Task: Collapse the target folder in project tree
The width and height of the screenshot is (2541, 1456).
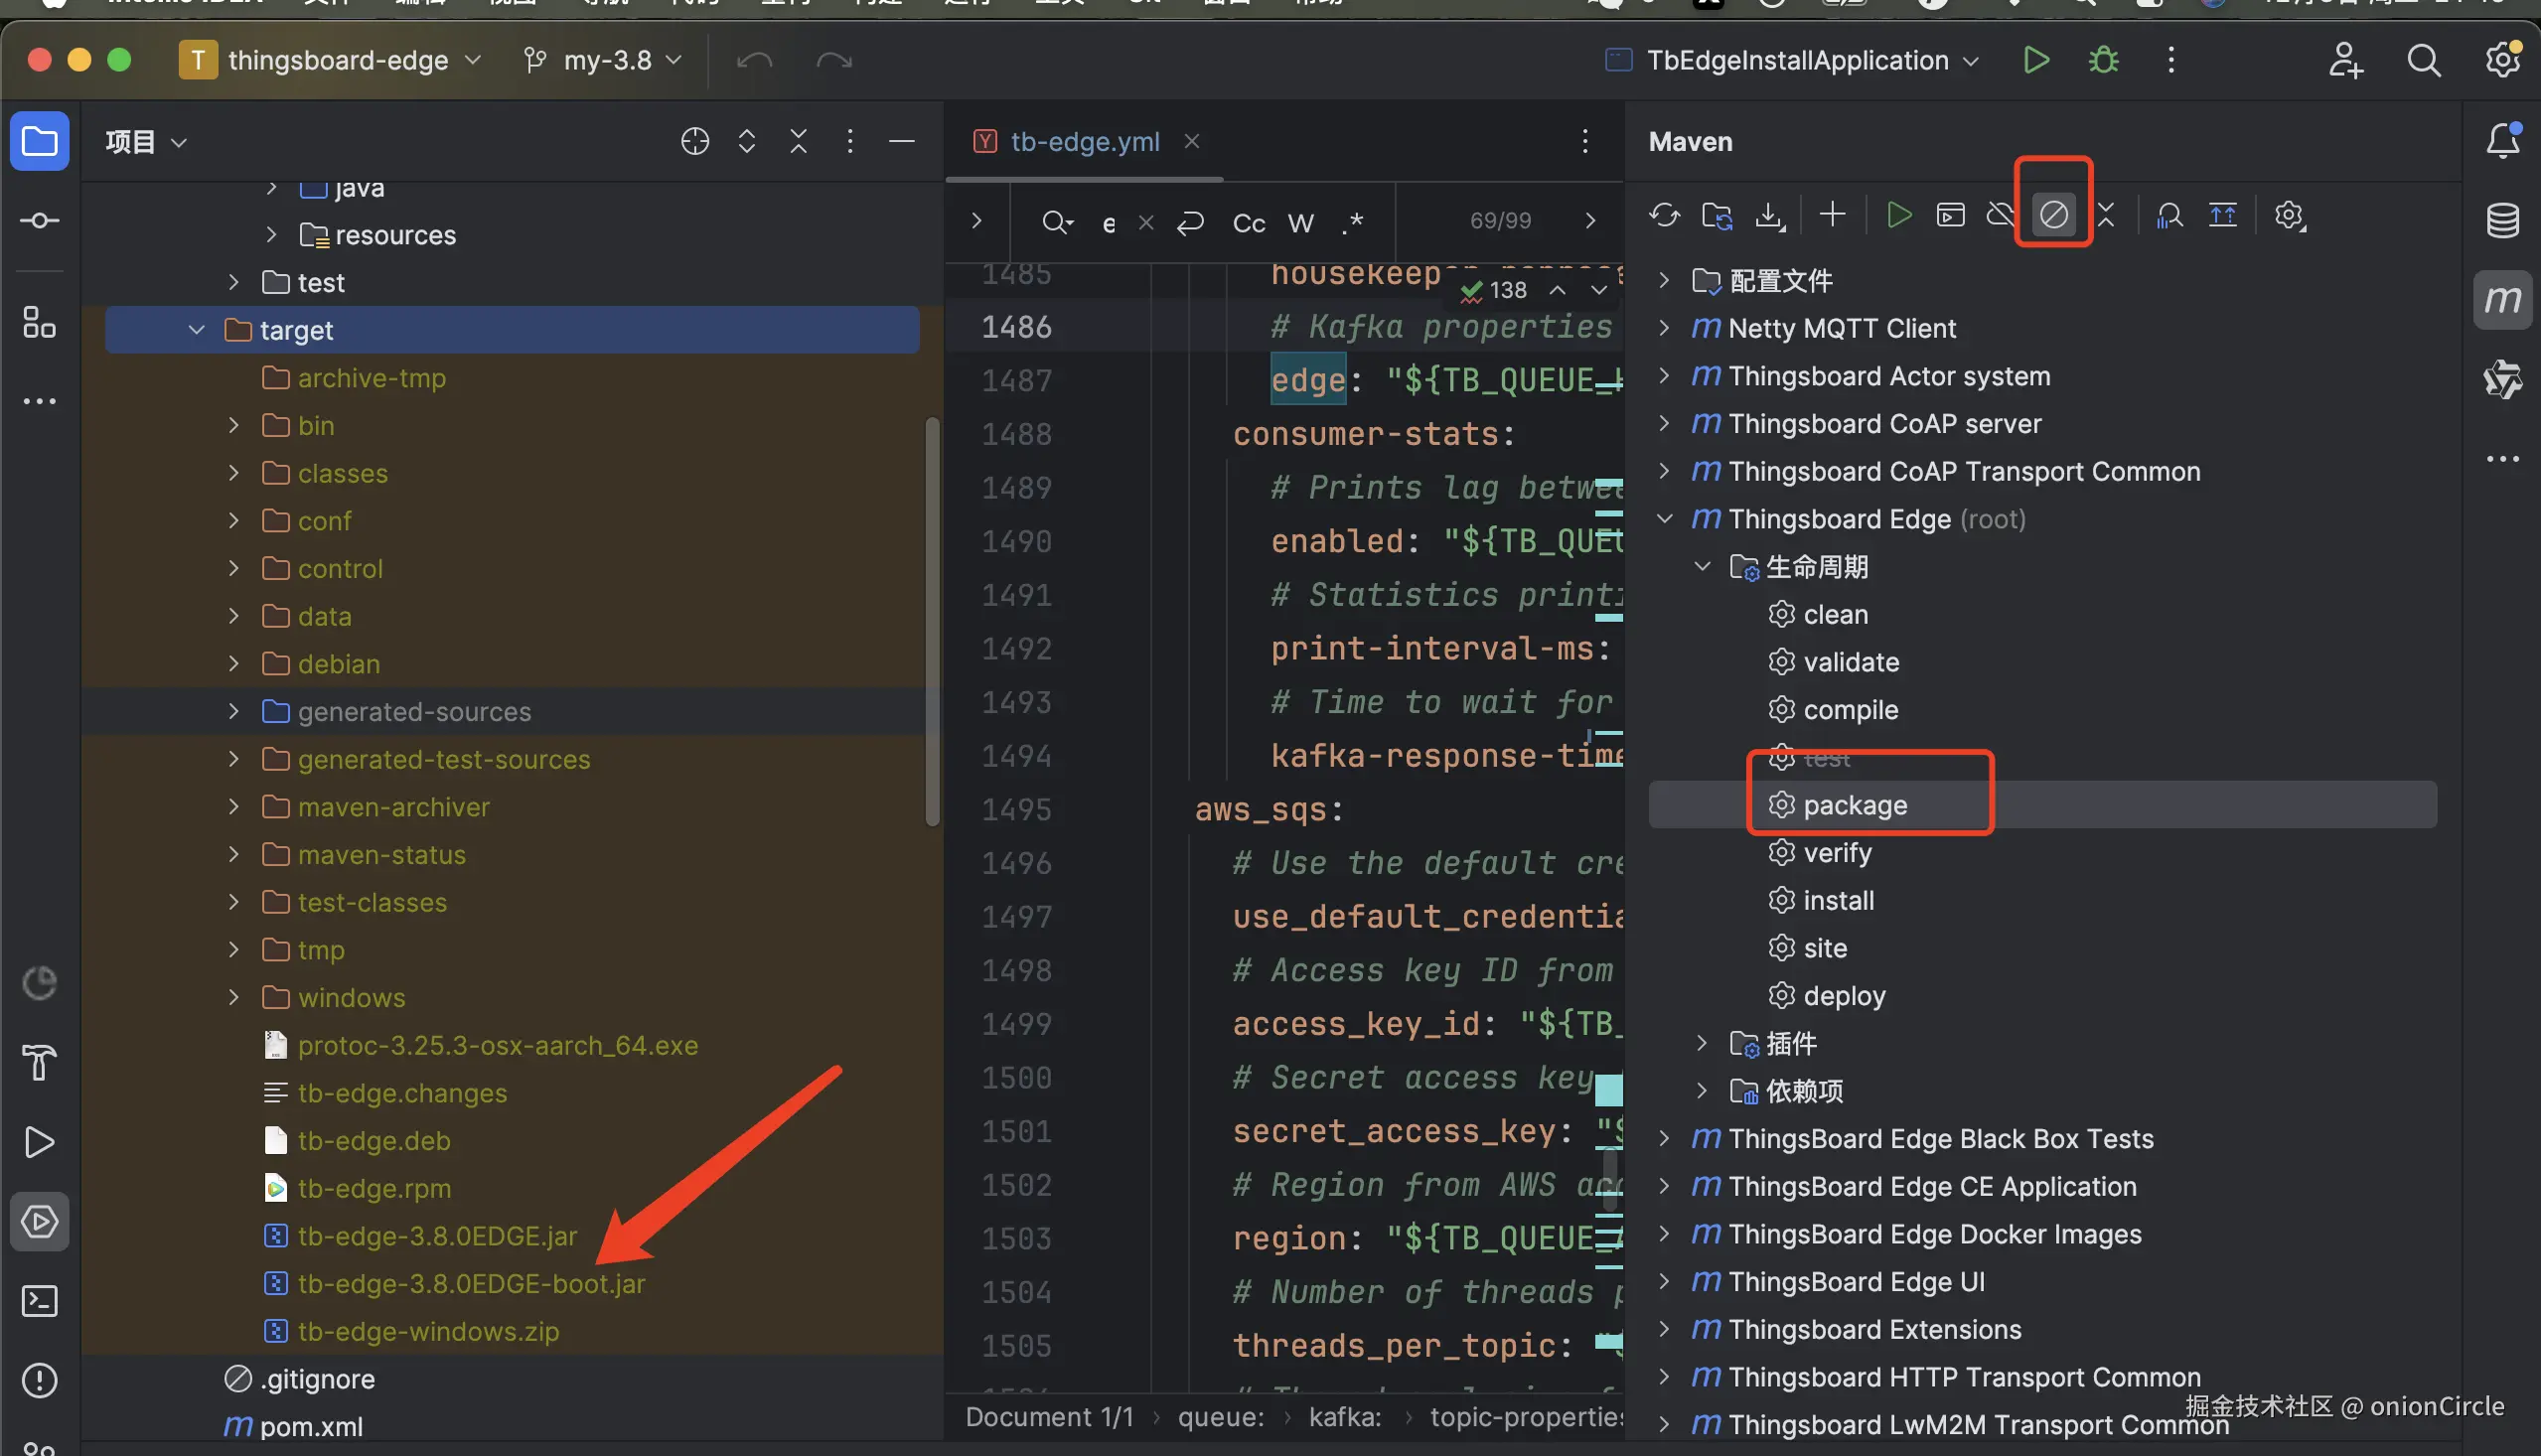Action: (197, 330)
